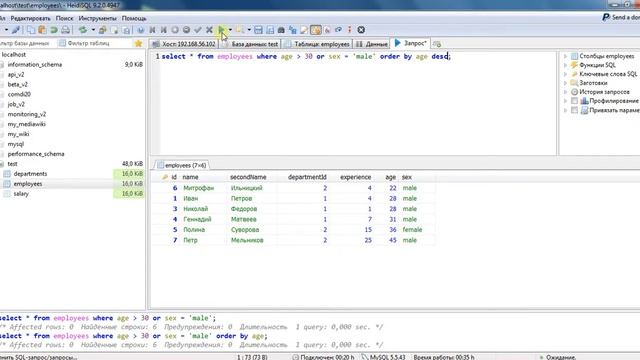Click the Print icon in toolbar
Image resolution: width=640 pixels, height=360 pixels.
(x=65, y=30)
